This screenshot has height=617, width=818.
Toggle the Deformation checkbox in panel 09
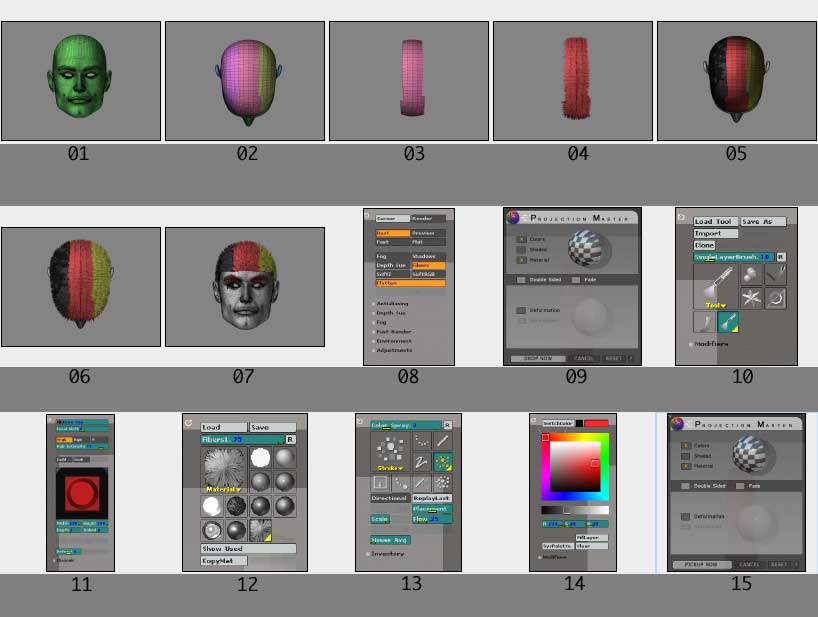coord(521,310)
